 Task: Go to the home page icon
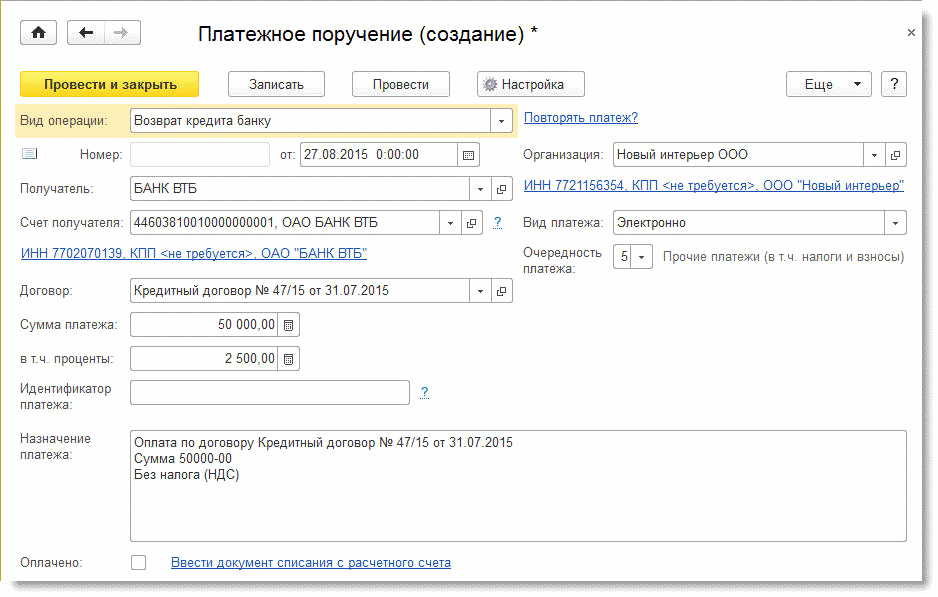pos(39,33)
